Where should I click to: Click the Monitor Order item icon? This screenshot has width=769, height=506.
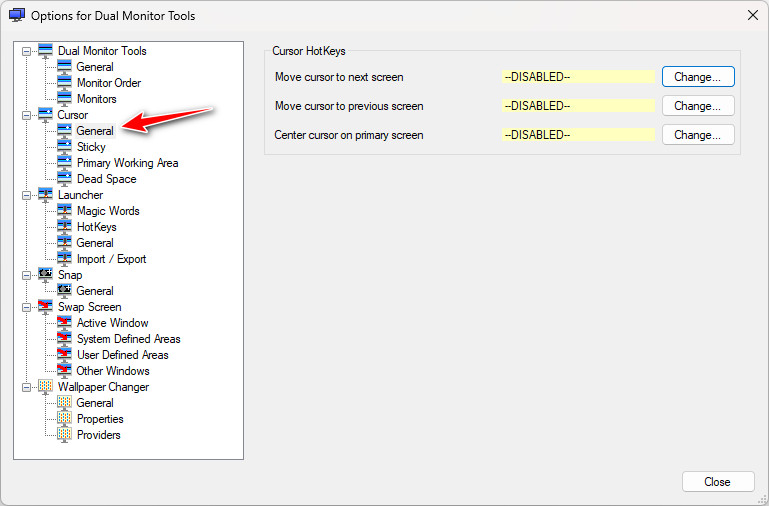pyautogui.click(x=64, y=83)
